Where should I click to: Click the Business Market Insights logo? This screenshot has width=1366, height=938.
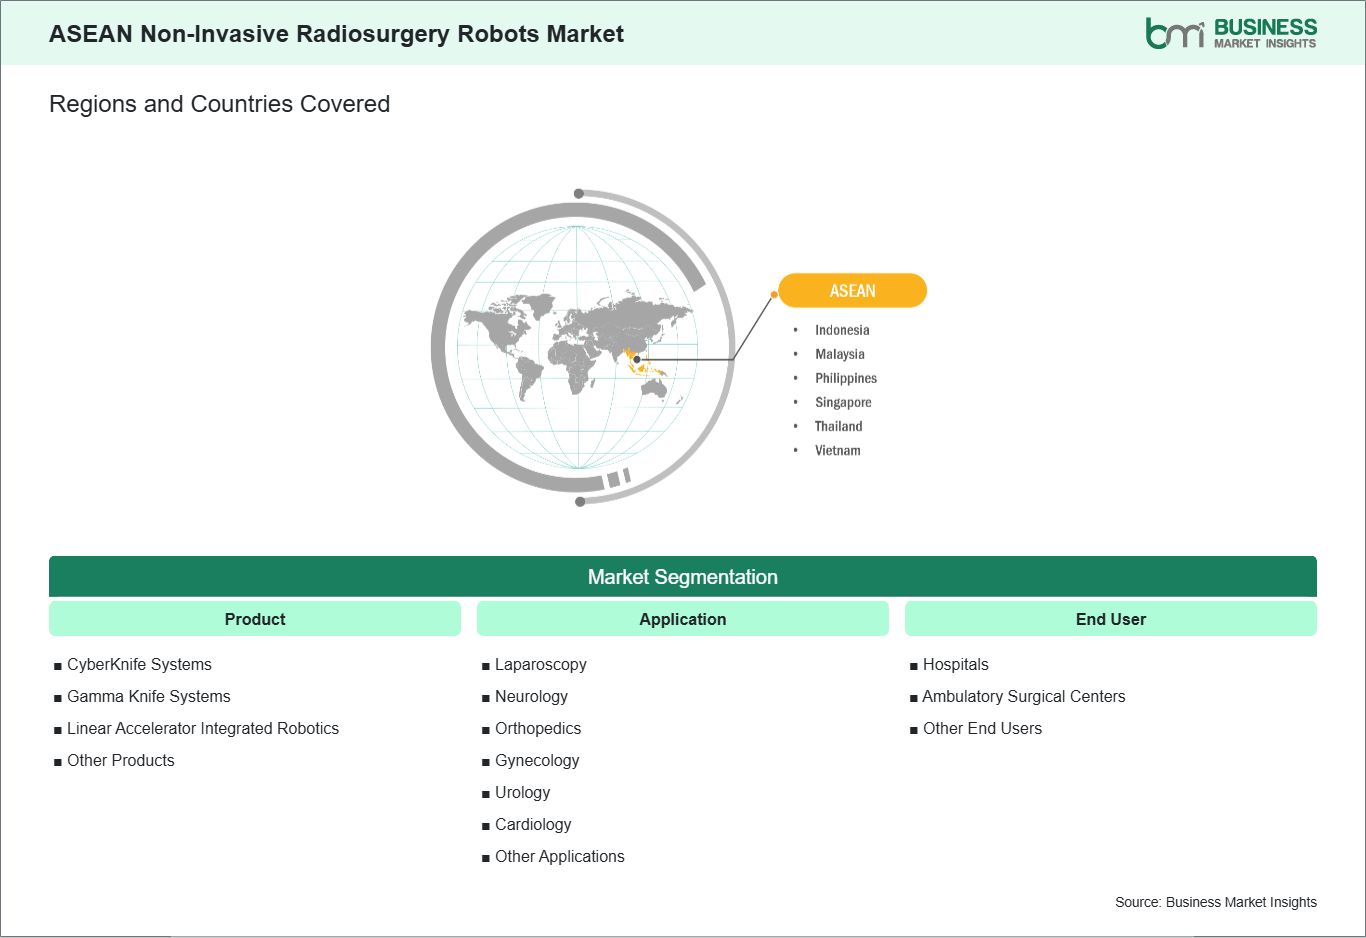click(1231, 33)
